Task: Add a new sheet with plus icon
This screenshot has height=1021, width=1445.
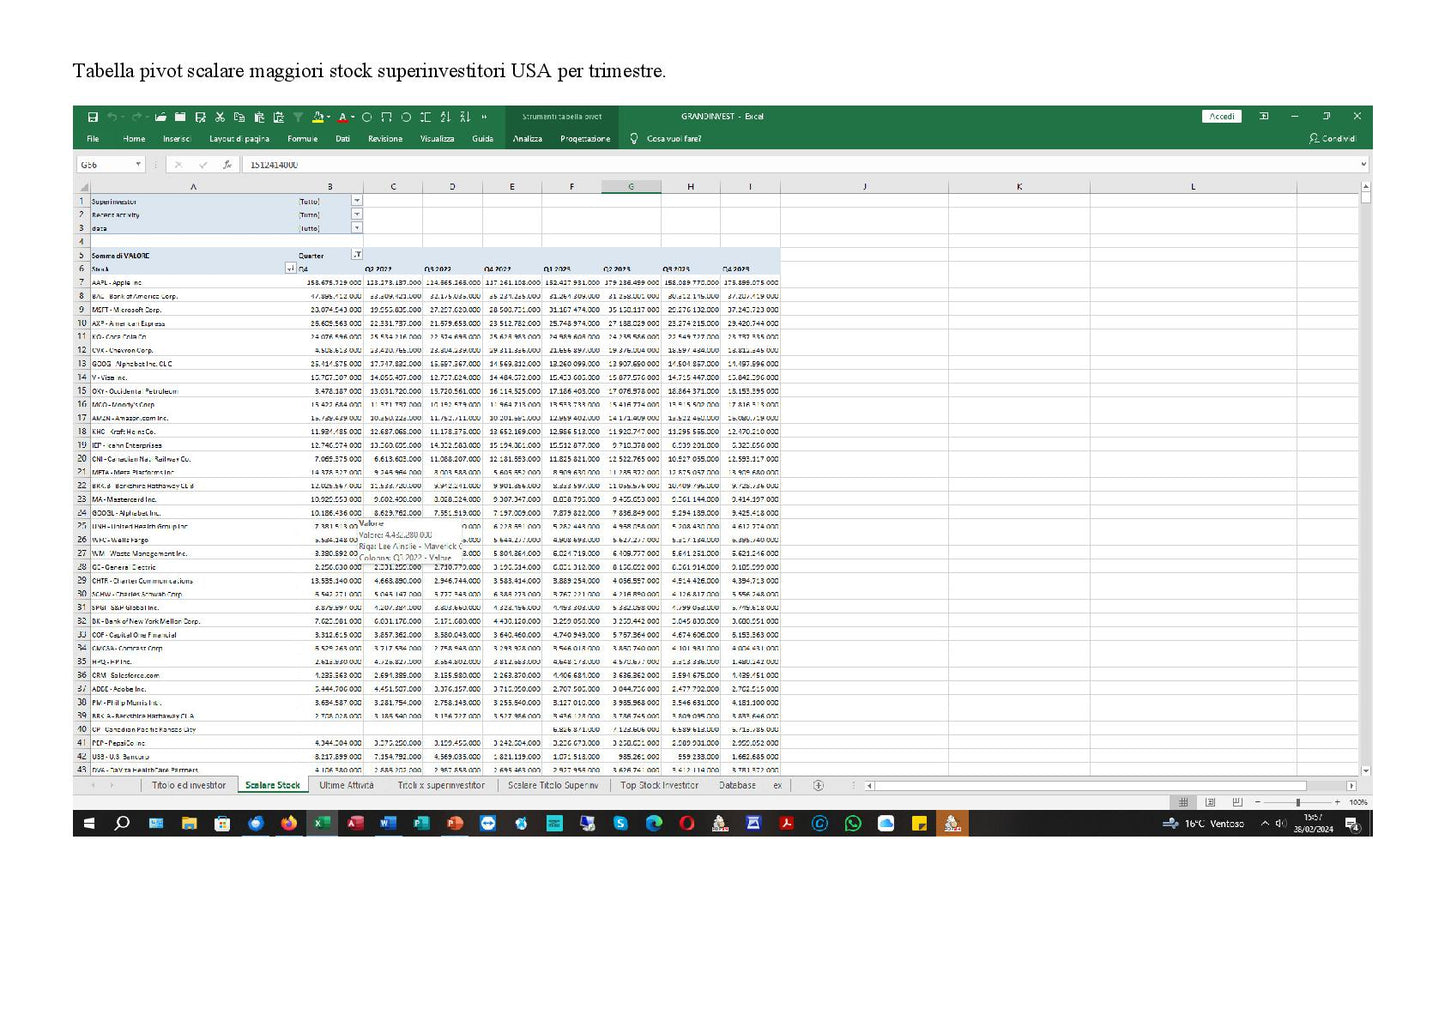Action: pos(818,785)
